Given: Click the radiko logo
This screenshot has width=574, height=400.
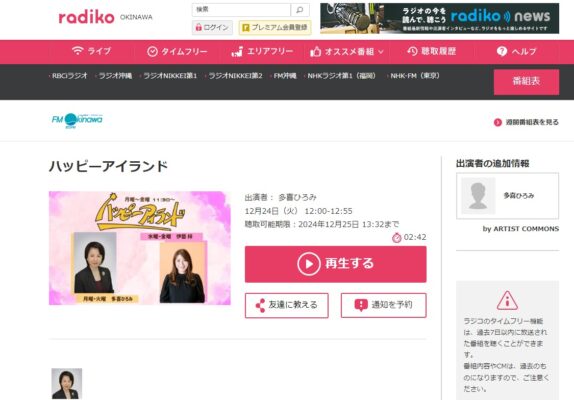Looking at the screenshot, I should pyautogui.click(x=86, y=17).
